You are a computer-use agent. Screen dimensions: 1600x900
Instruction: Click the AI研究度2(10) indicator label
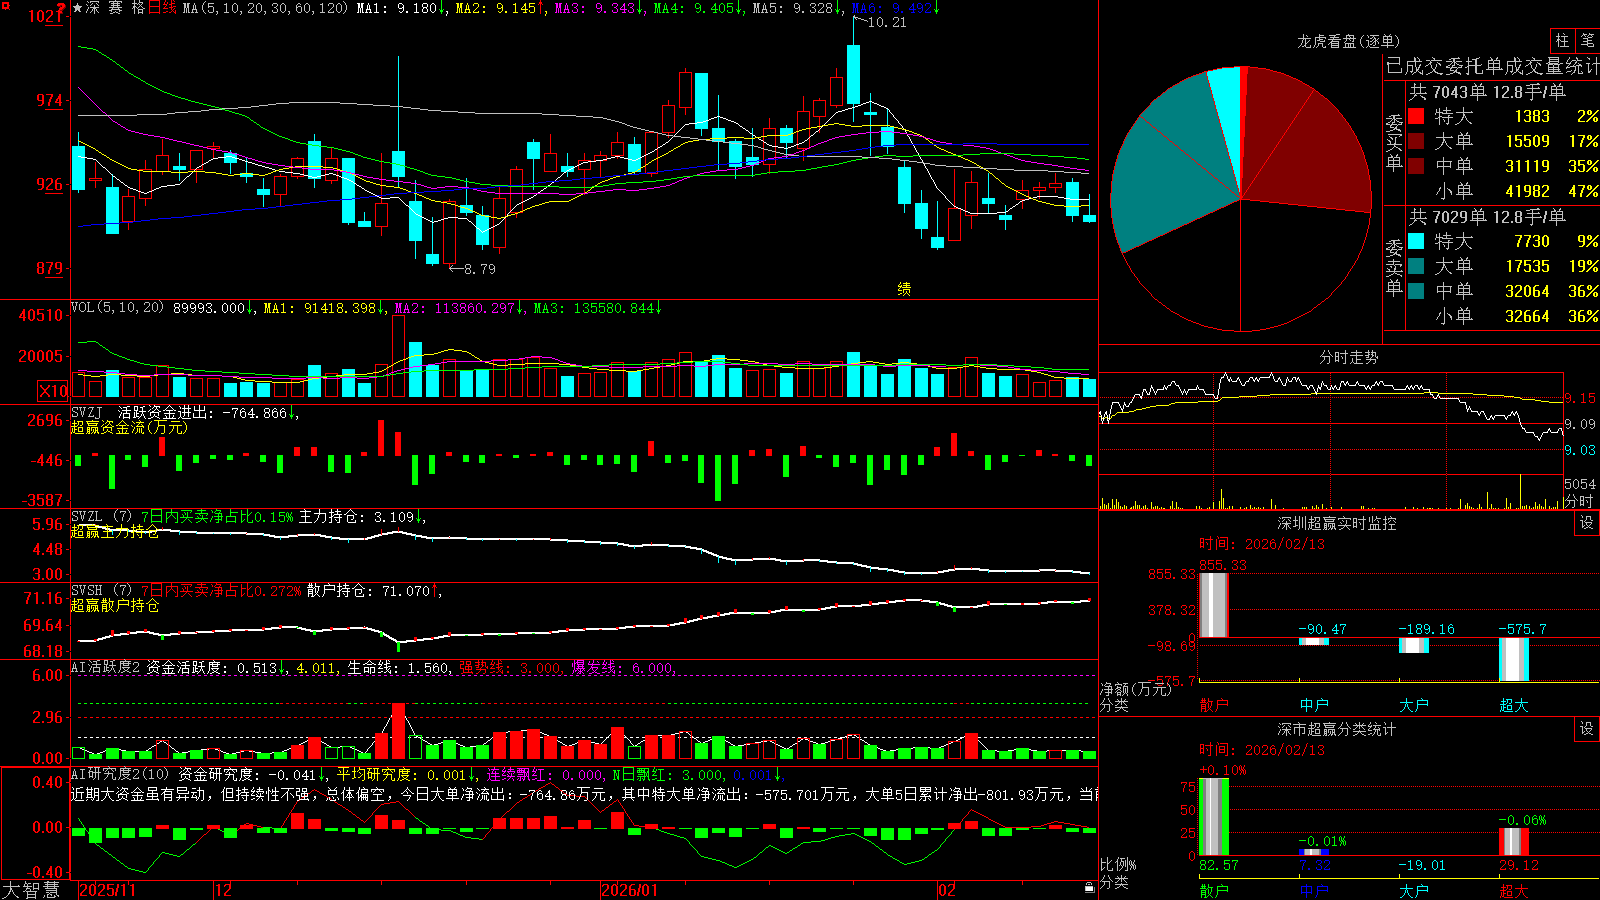tap(120, 775)
